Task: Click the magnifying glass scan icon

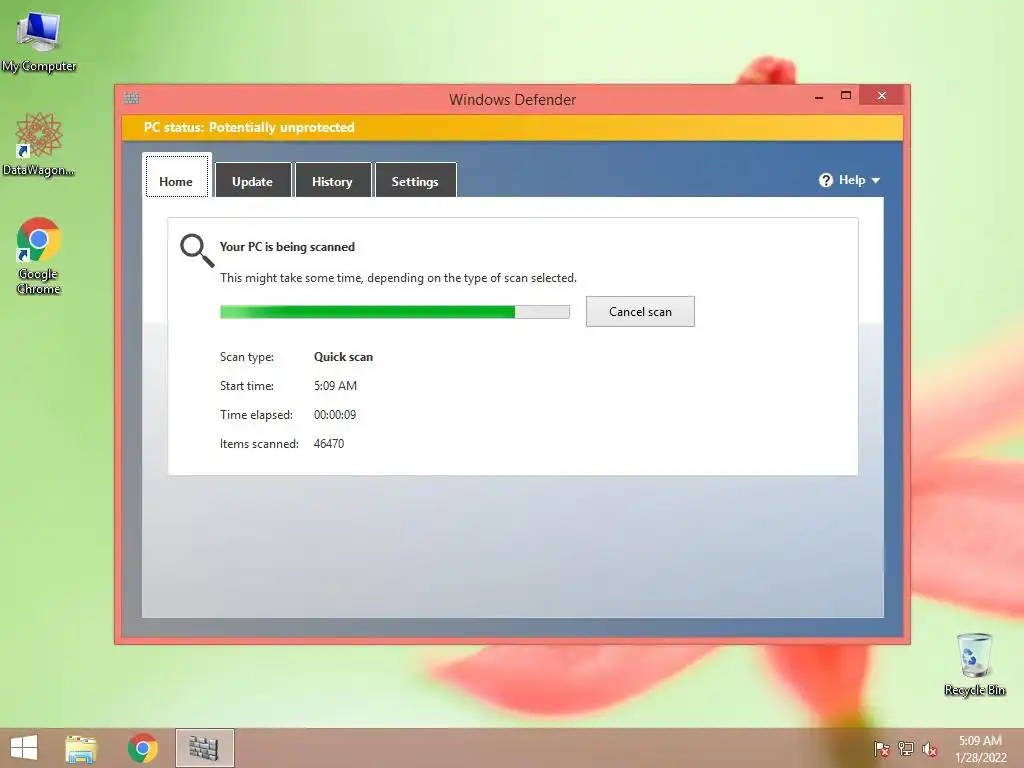Action: pyautogui.click(x=197, y=251)
